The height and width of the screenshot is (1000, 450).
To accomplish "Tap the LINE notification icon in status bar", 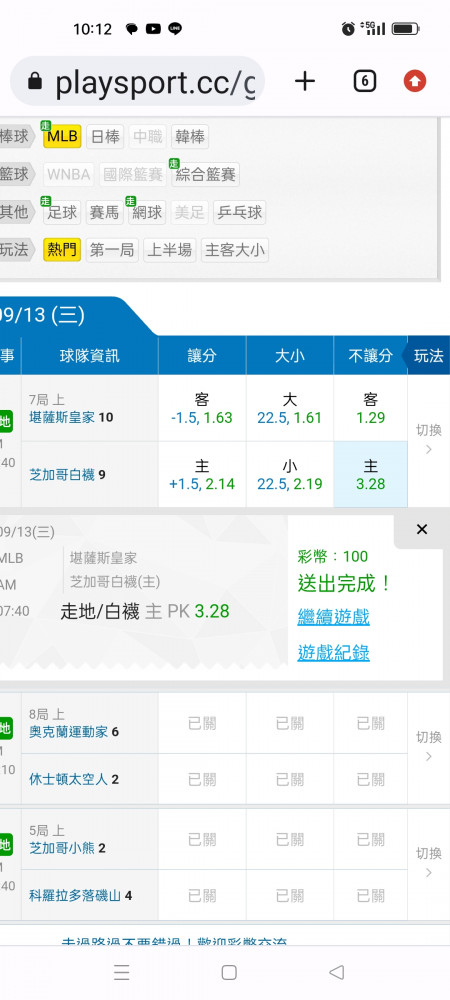I will tap(175, 29).
